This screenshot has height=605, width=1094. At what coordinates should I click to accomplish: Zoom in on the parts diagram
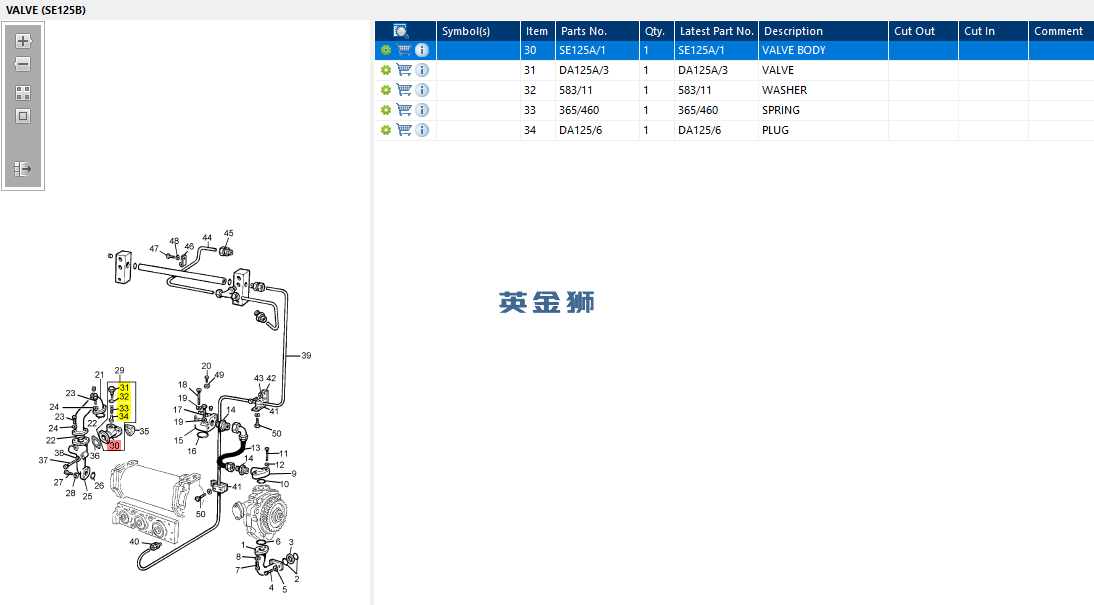coord(23,40)
